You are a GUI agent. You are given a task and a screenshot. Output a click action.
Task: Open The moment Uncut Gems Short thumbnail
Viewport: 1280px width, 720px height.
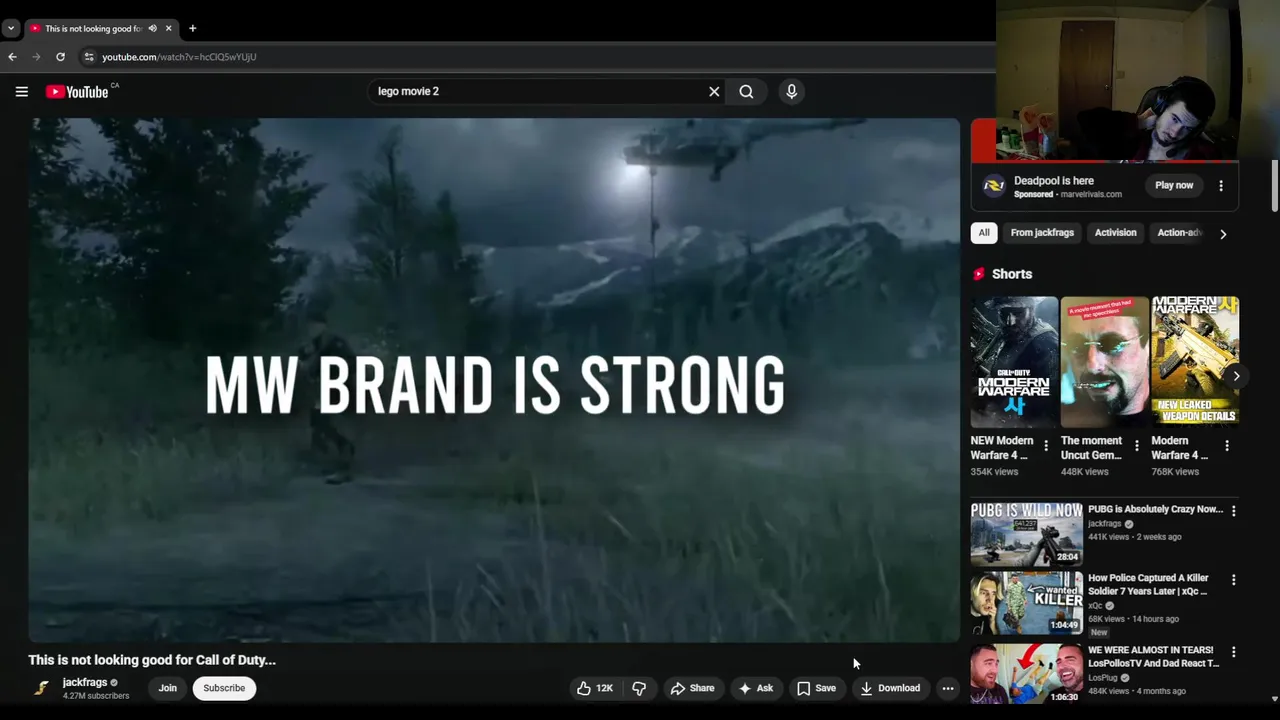(x=1104, y=362)
